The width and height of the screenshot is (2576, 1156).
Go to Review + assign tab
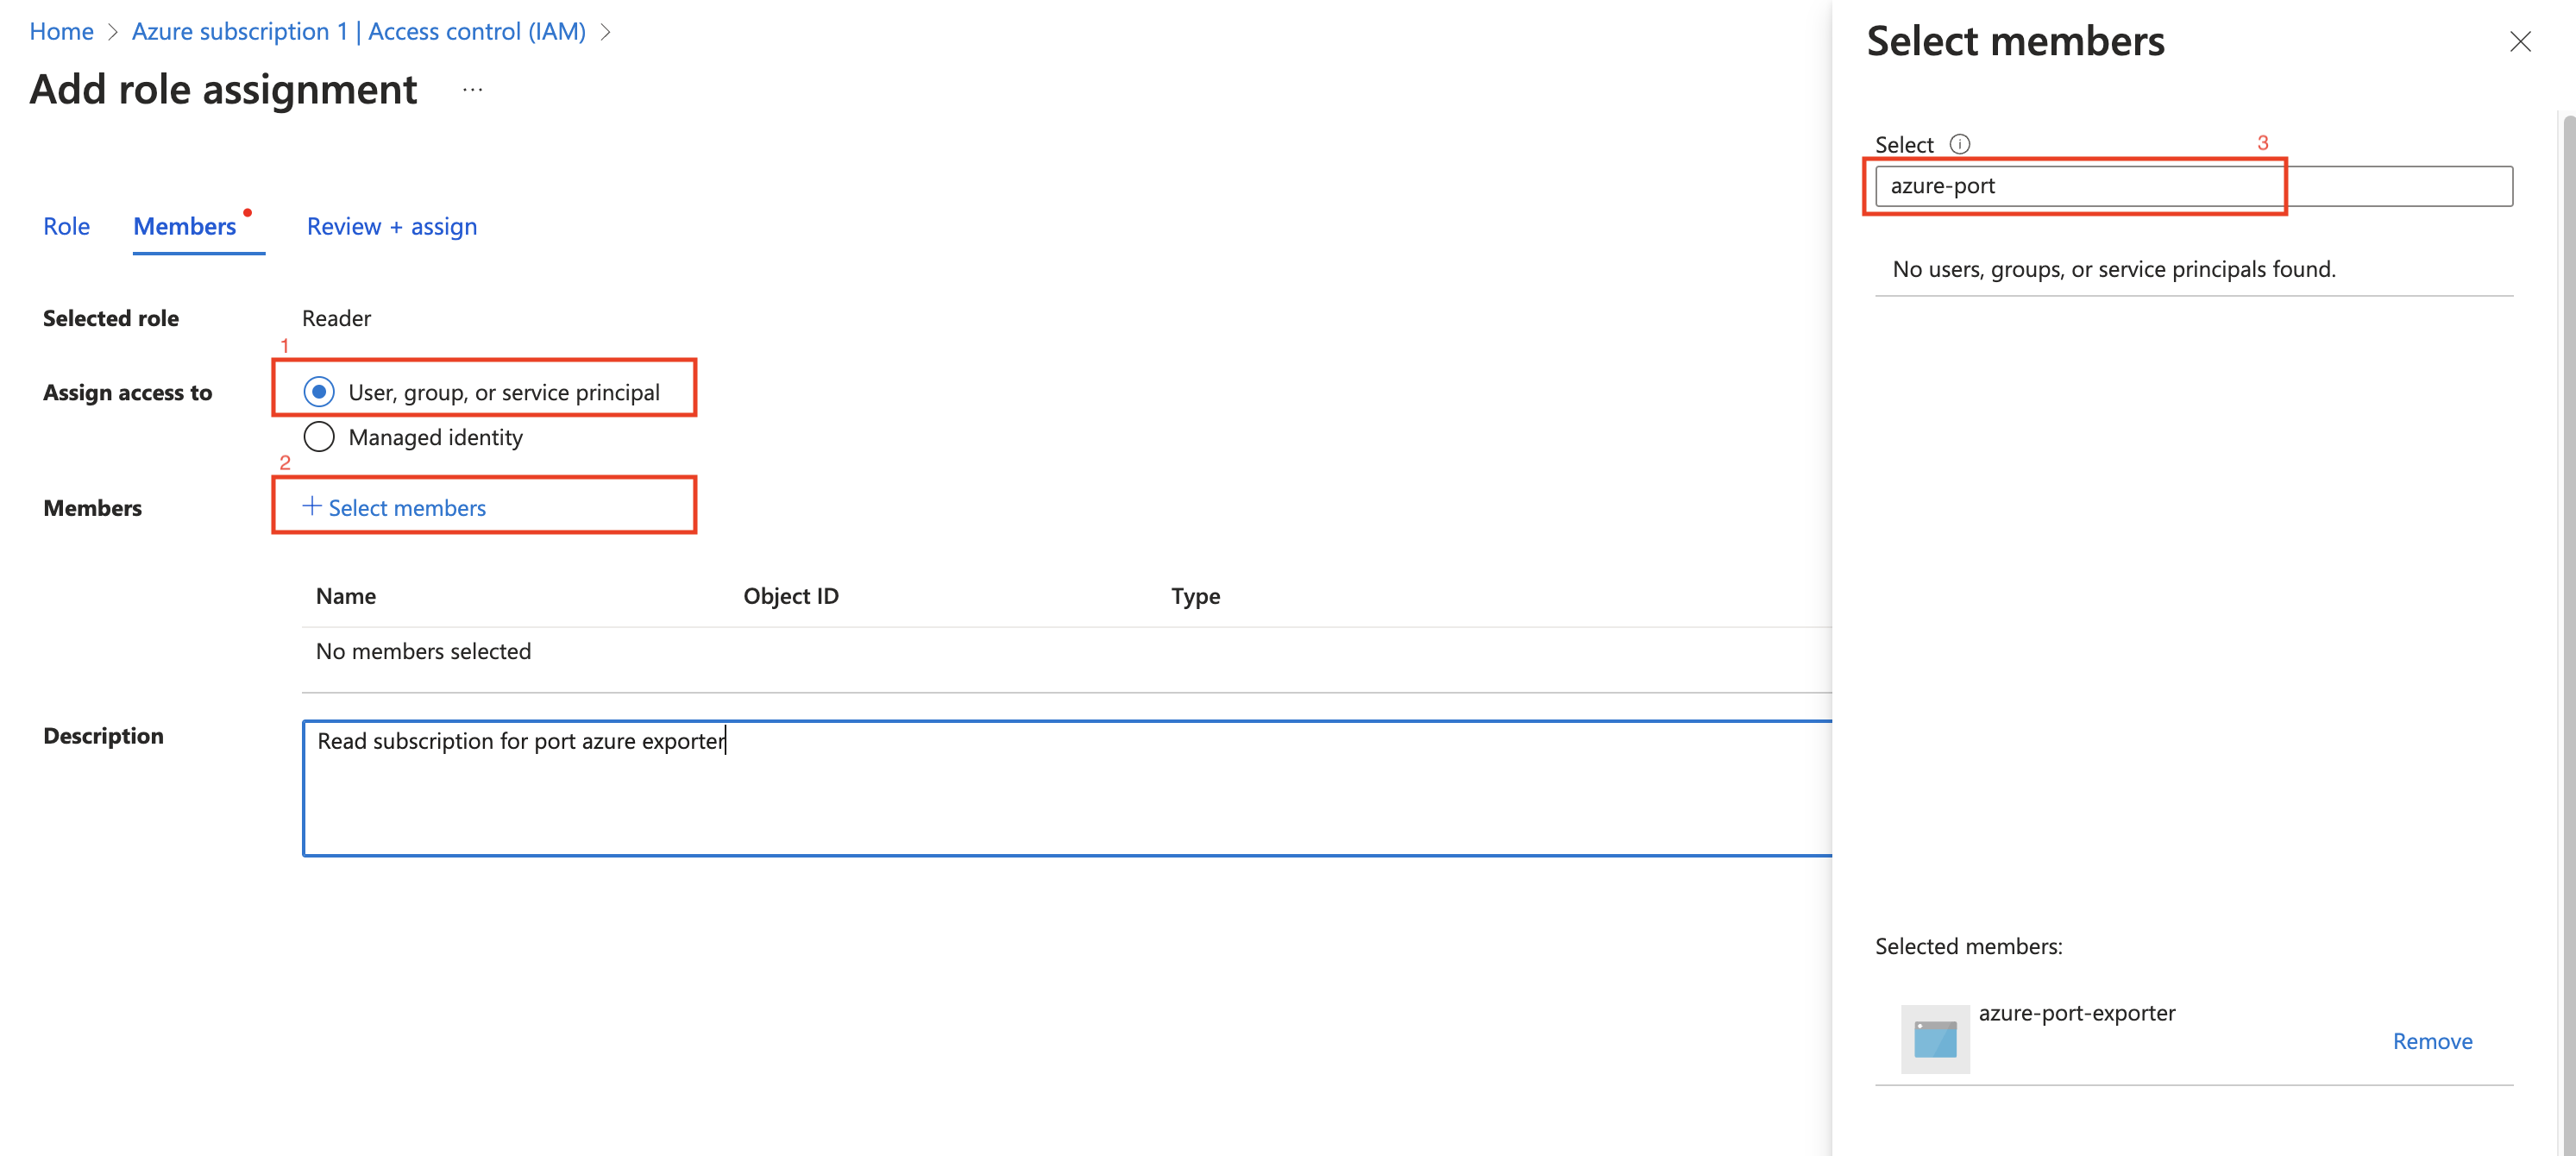click(x=391, y=227)
